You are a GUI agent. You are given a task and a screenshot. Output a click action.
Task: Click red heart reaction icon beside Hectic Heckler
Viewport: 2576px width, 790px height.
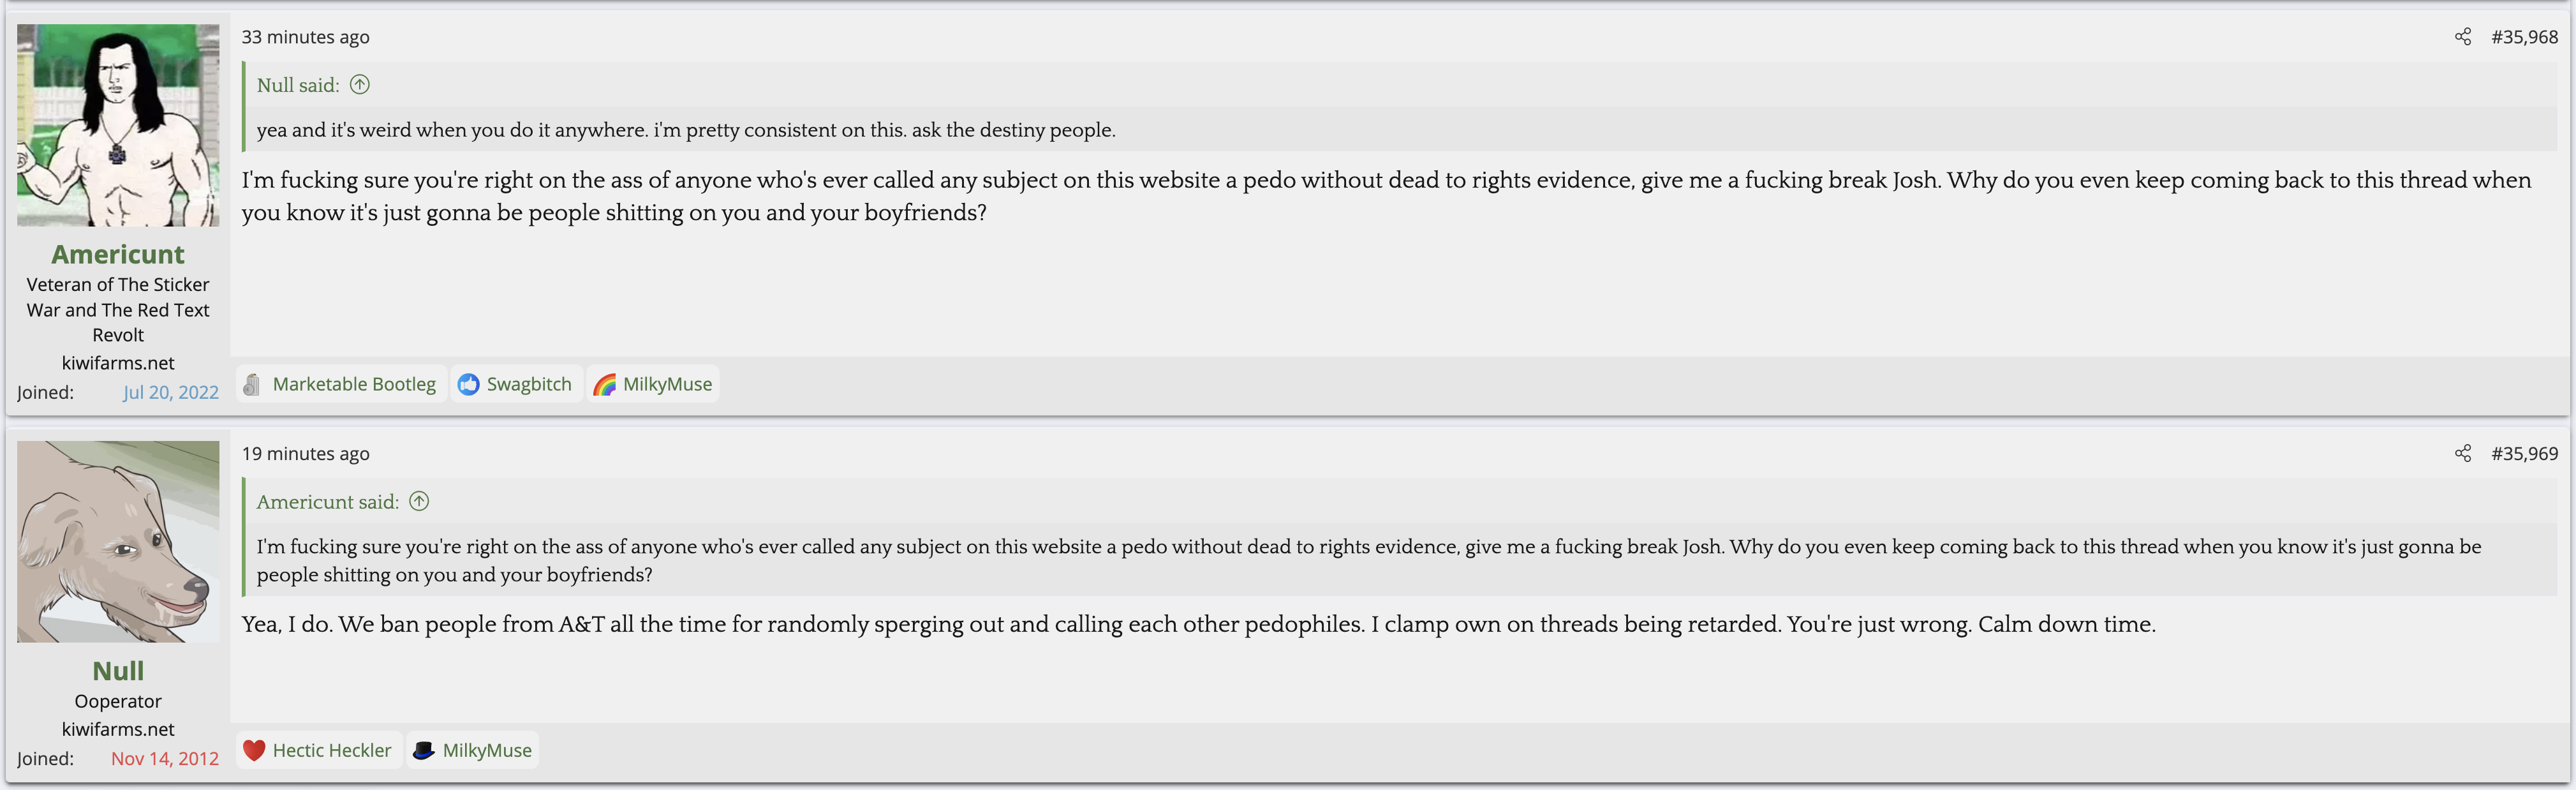(x=254, y=750)
